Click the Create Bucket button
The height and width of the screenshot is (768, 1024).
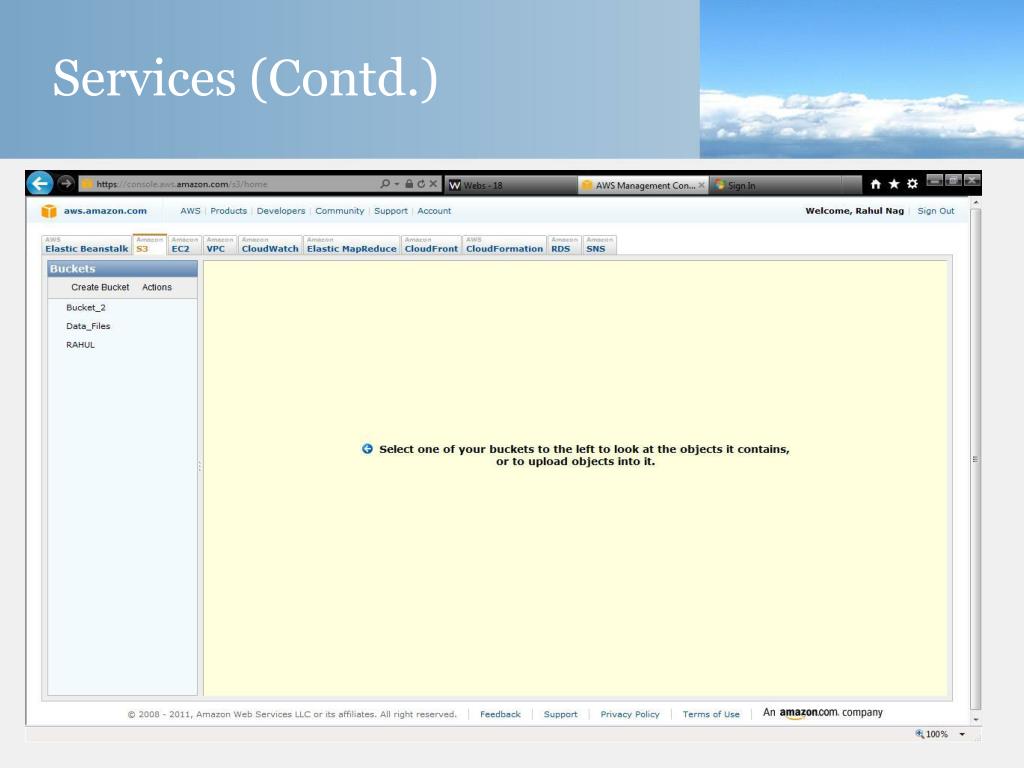coord(100,287)
